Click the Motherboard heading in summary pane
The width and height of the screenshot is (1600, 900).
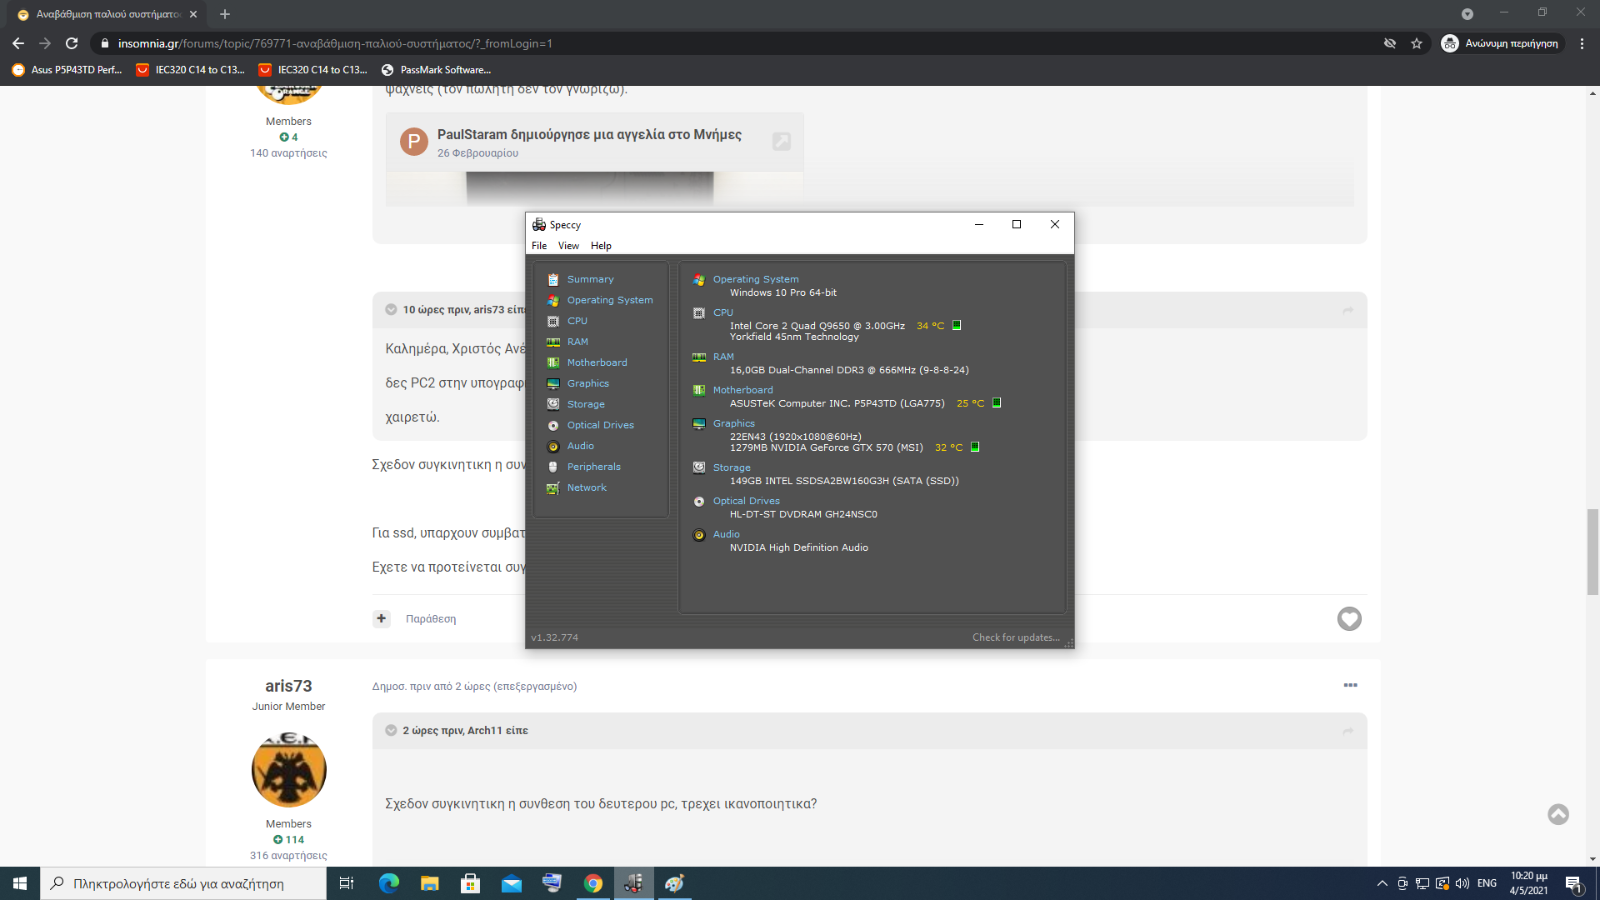[743, 390]
